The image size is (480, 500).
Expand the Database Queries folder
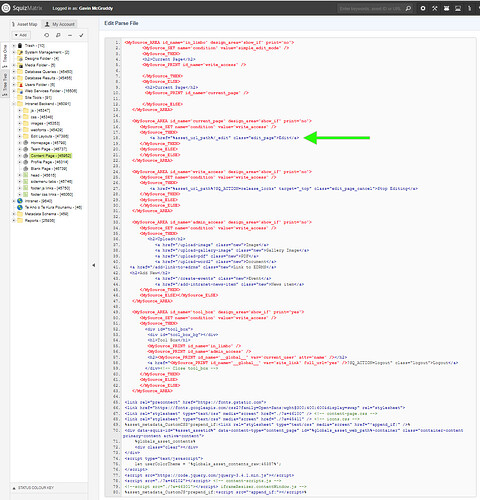point(14,71)
